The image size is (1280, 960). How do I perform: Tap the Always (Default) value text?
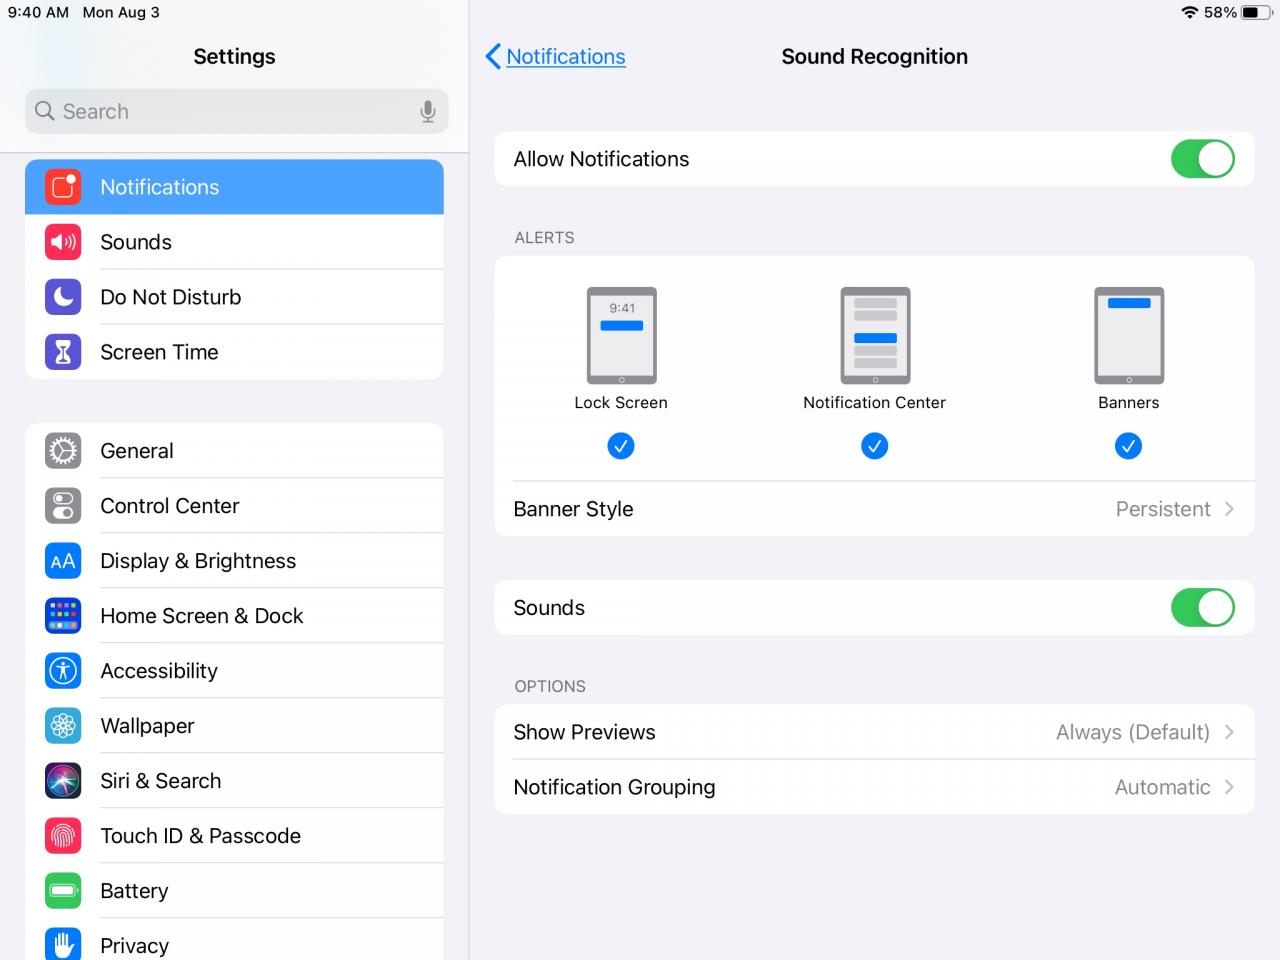(x=1133, y=732)
